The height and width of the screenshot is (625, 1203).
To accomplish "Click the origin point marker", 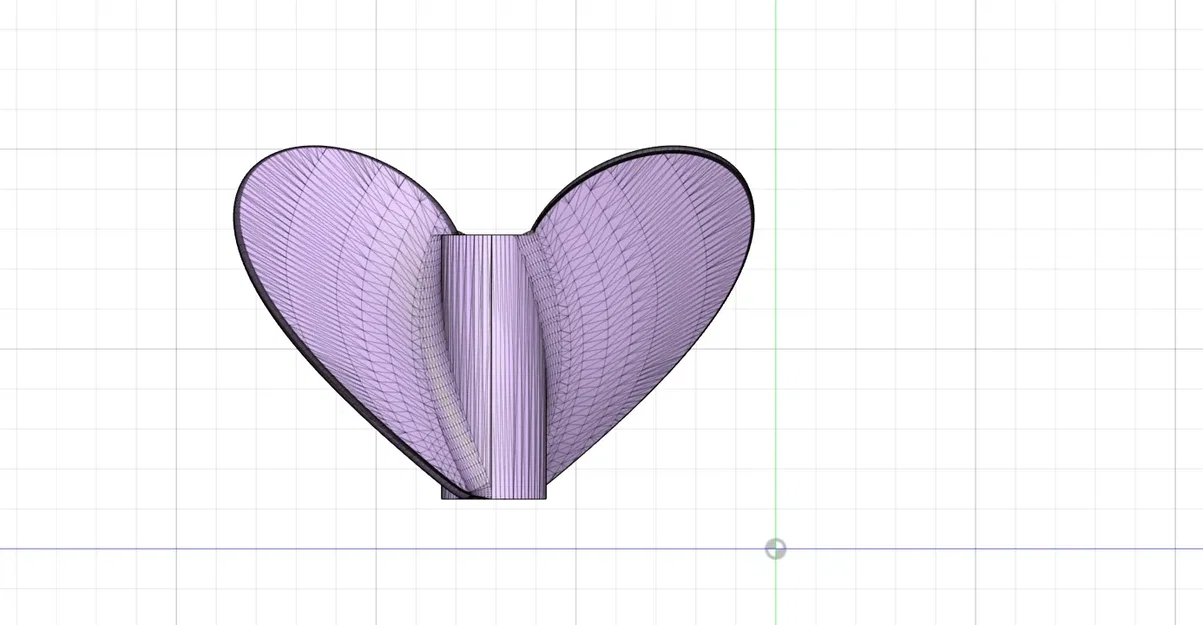I will [x=775, y=548].
